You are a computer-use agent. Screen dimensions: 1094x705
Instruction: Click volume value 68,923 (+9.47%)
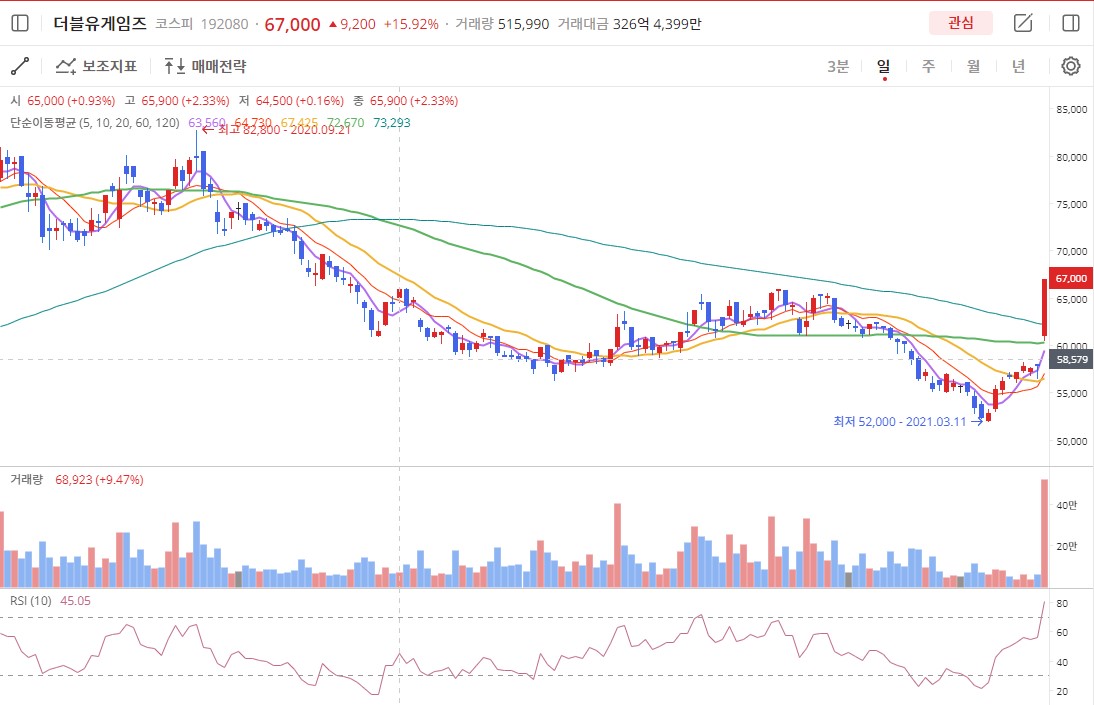pos(99,480)
